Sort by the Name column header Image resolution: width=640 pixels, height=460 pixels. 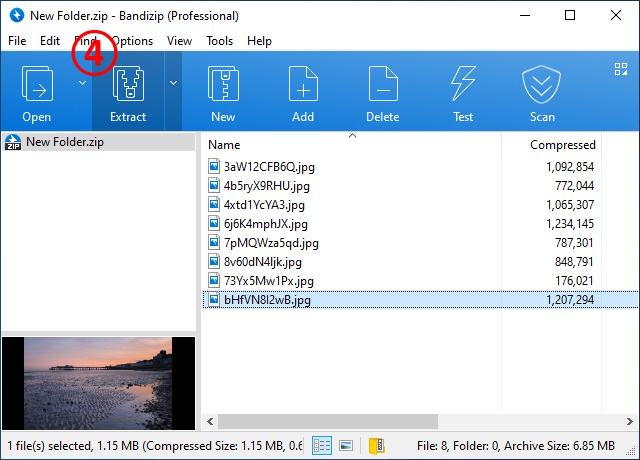tap(225, 145)
